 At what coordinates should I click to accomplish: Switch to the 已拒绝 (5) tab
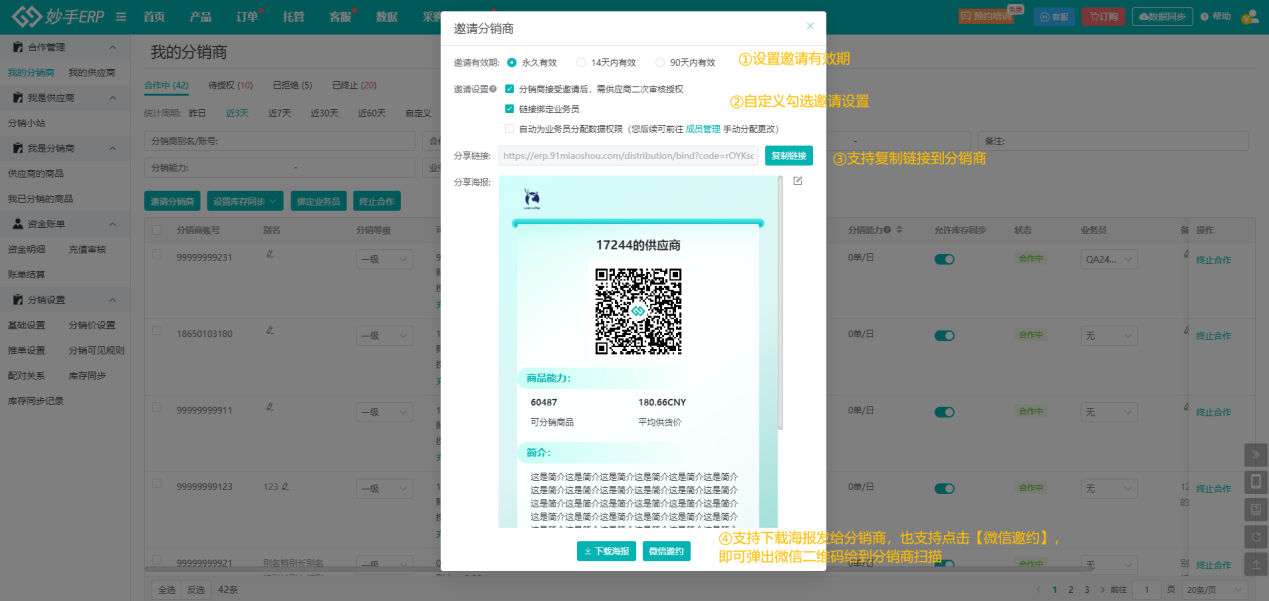pos(293,85)
